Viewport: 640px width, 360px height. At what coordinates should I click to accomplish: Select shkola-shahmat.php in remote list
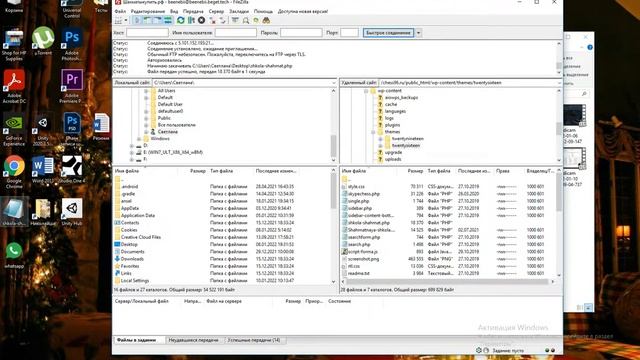pyautogui.click(x=369, y=223)
